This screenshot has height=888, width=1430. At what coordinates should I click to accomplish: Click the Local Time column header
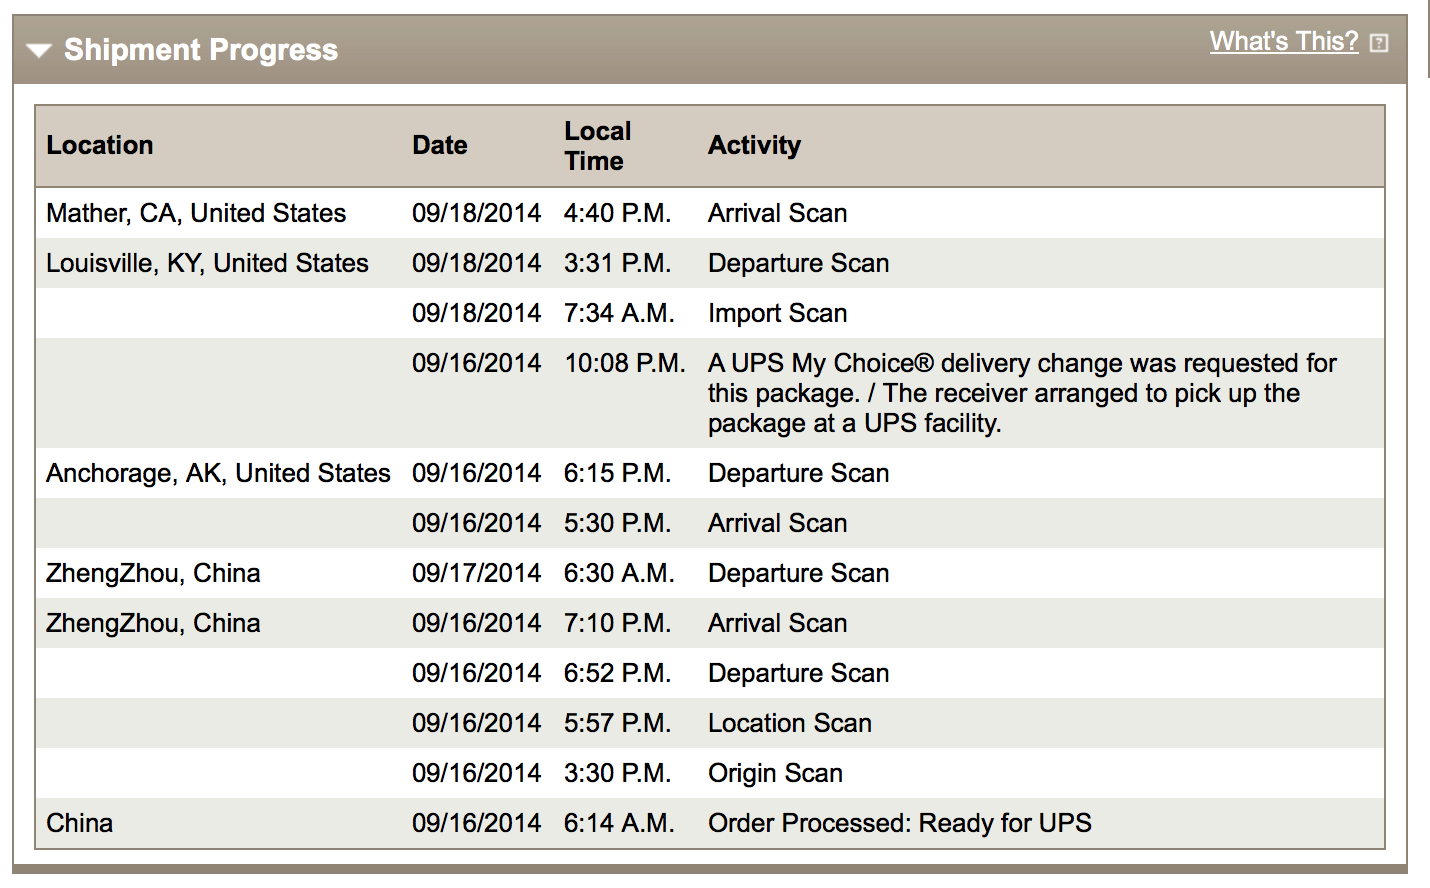[x=597, y=146]
